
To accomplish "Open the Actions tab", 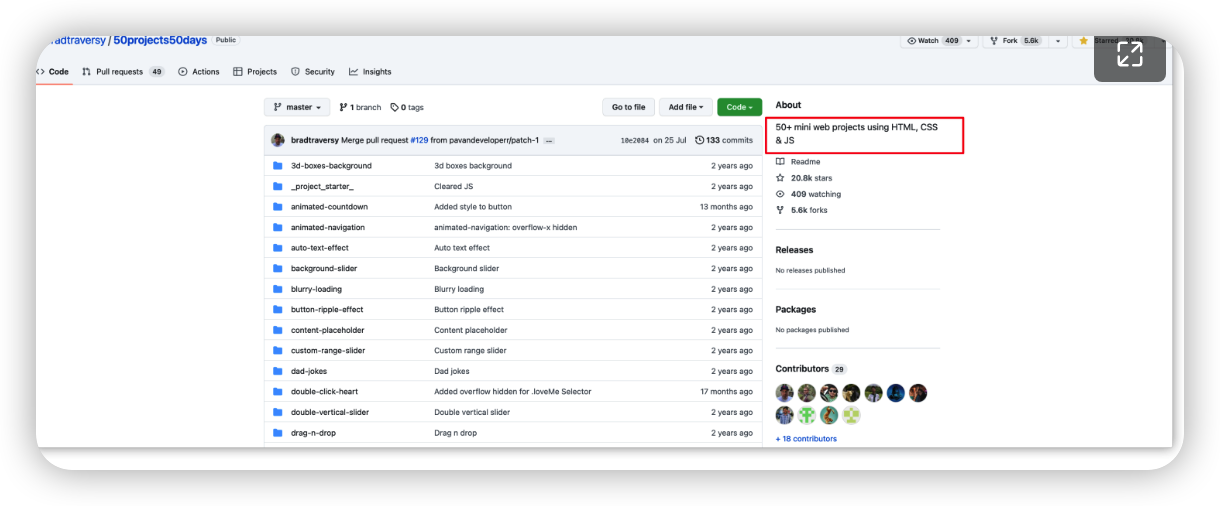I will 199,72.
